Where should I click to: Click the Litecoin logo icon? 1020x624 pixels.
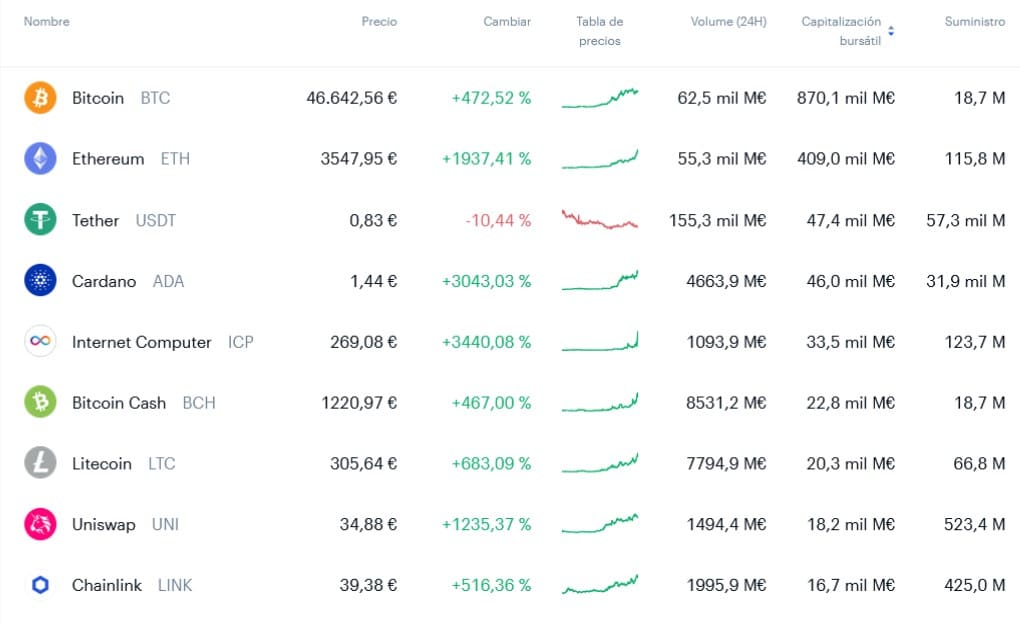pyautogui.click(x=40, y=464)
